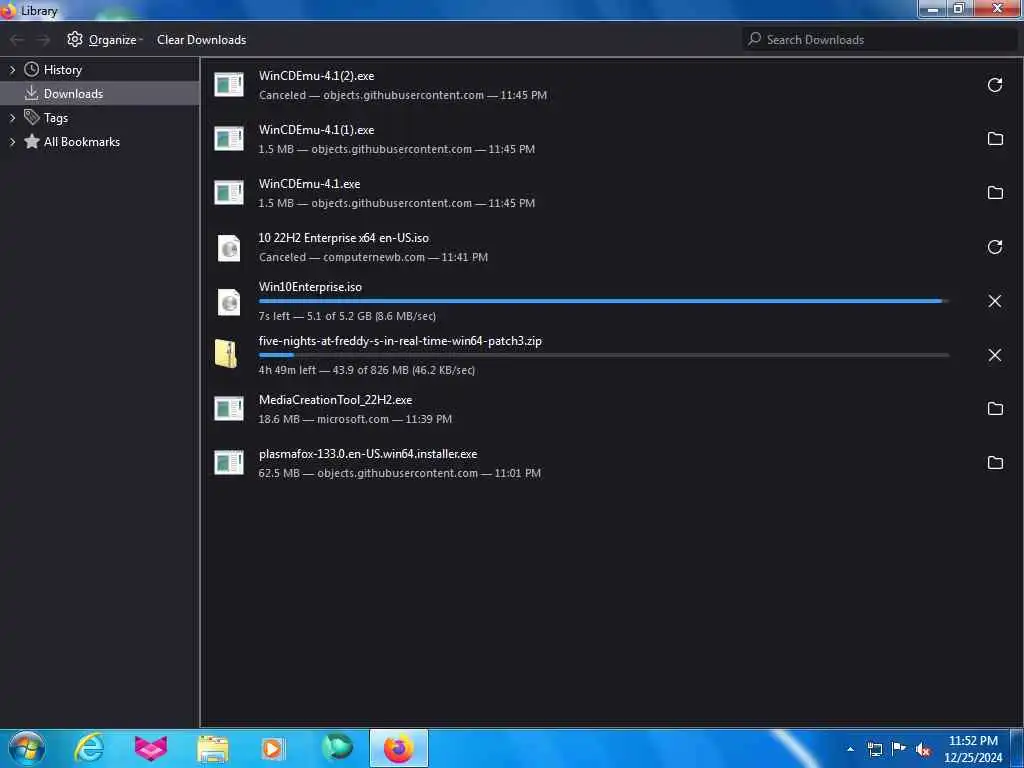Click the WinCDEmu-4.1(2).exe file icon
Viewport: 1024px width, 768px height.
tap(229, 85)
